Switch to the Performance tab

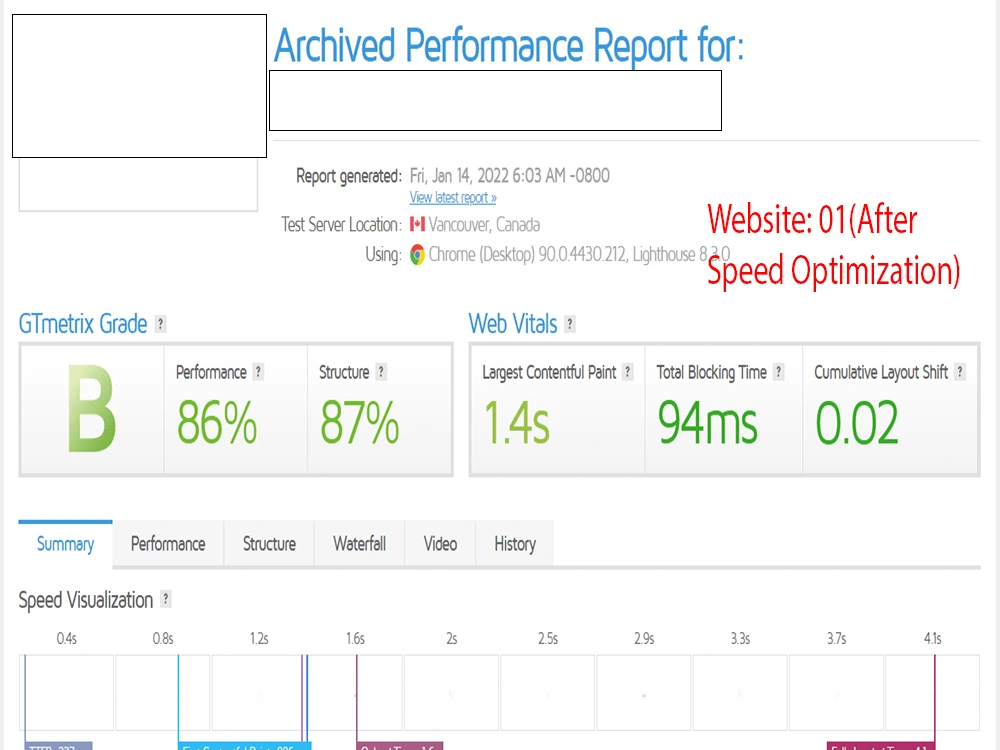tap(168, 544)
